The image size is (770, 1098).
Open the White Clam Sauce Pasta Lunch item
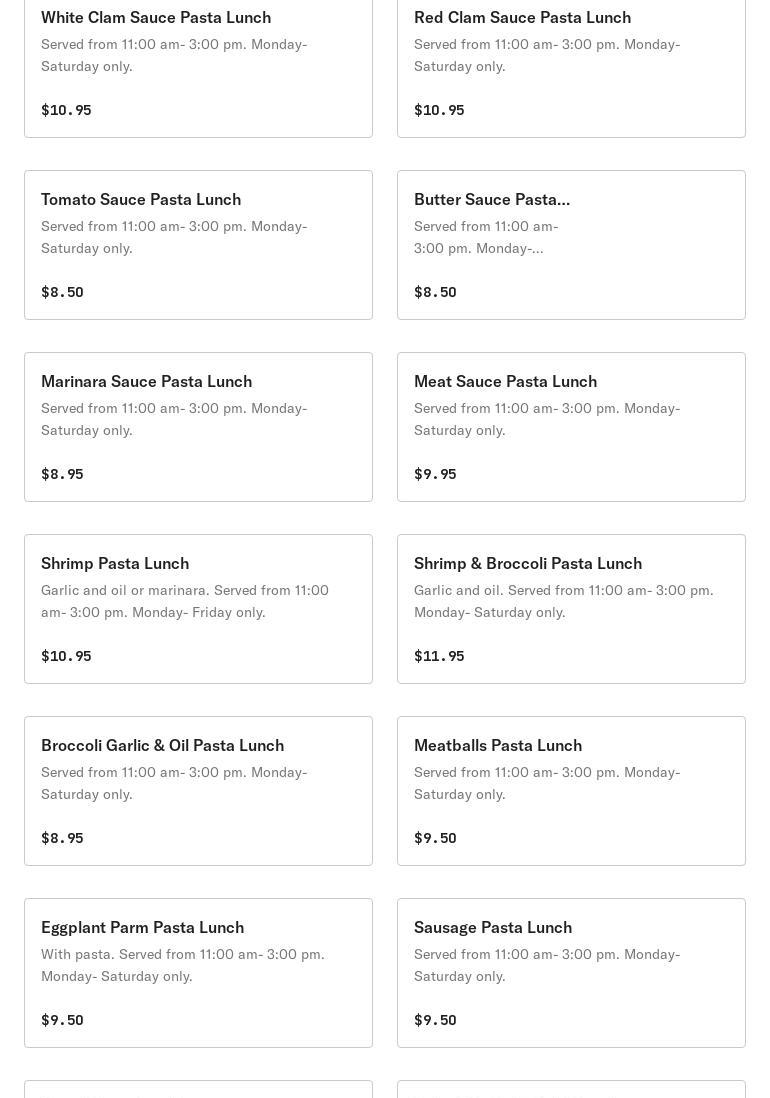[198, 68]
